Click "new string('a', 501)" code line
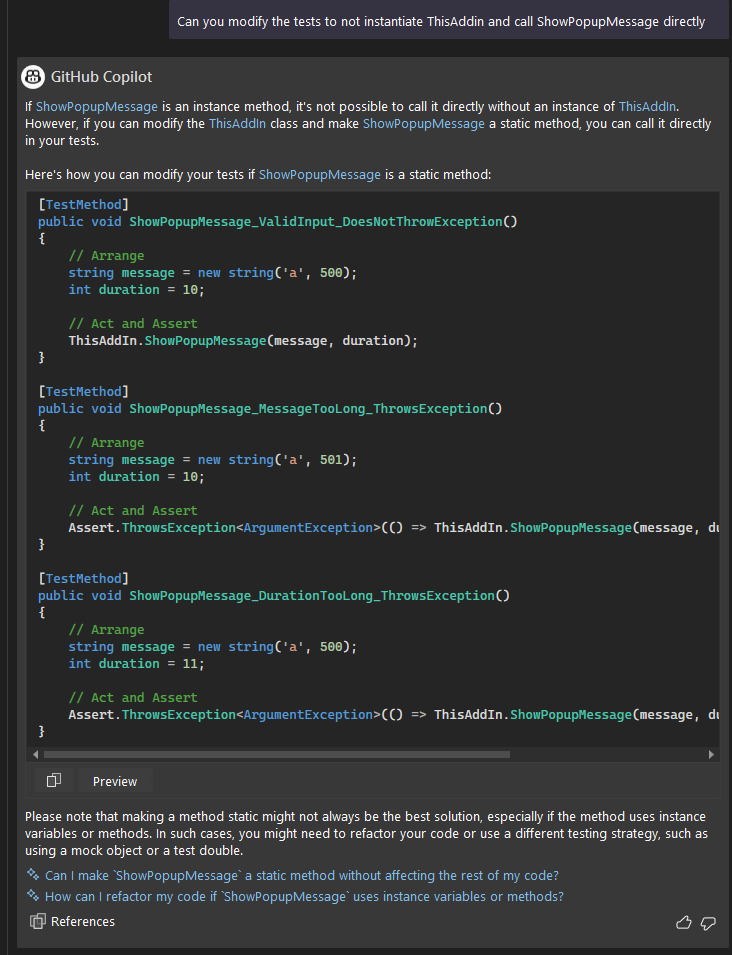Viewport: 732px width, 955px height. click(213, 460)
